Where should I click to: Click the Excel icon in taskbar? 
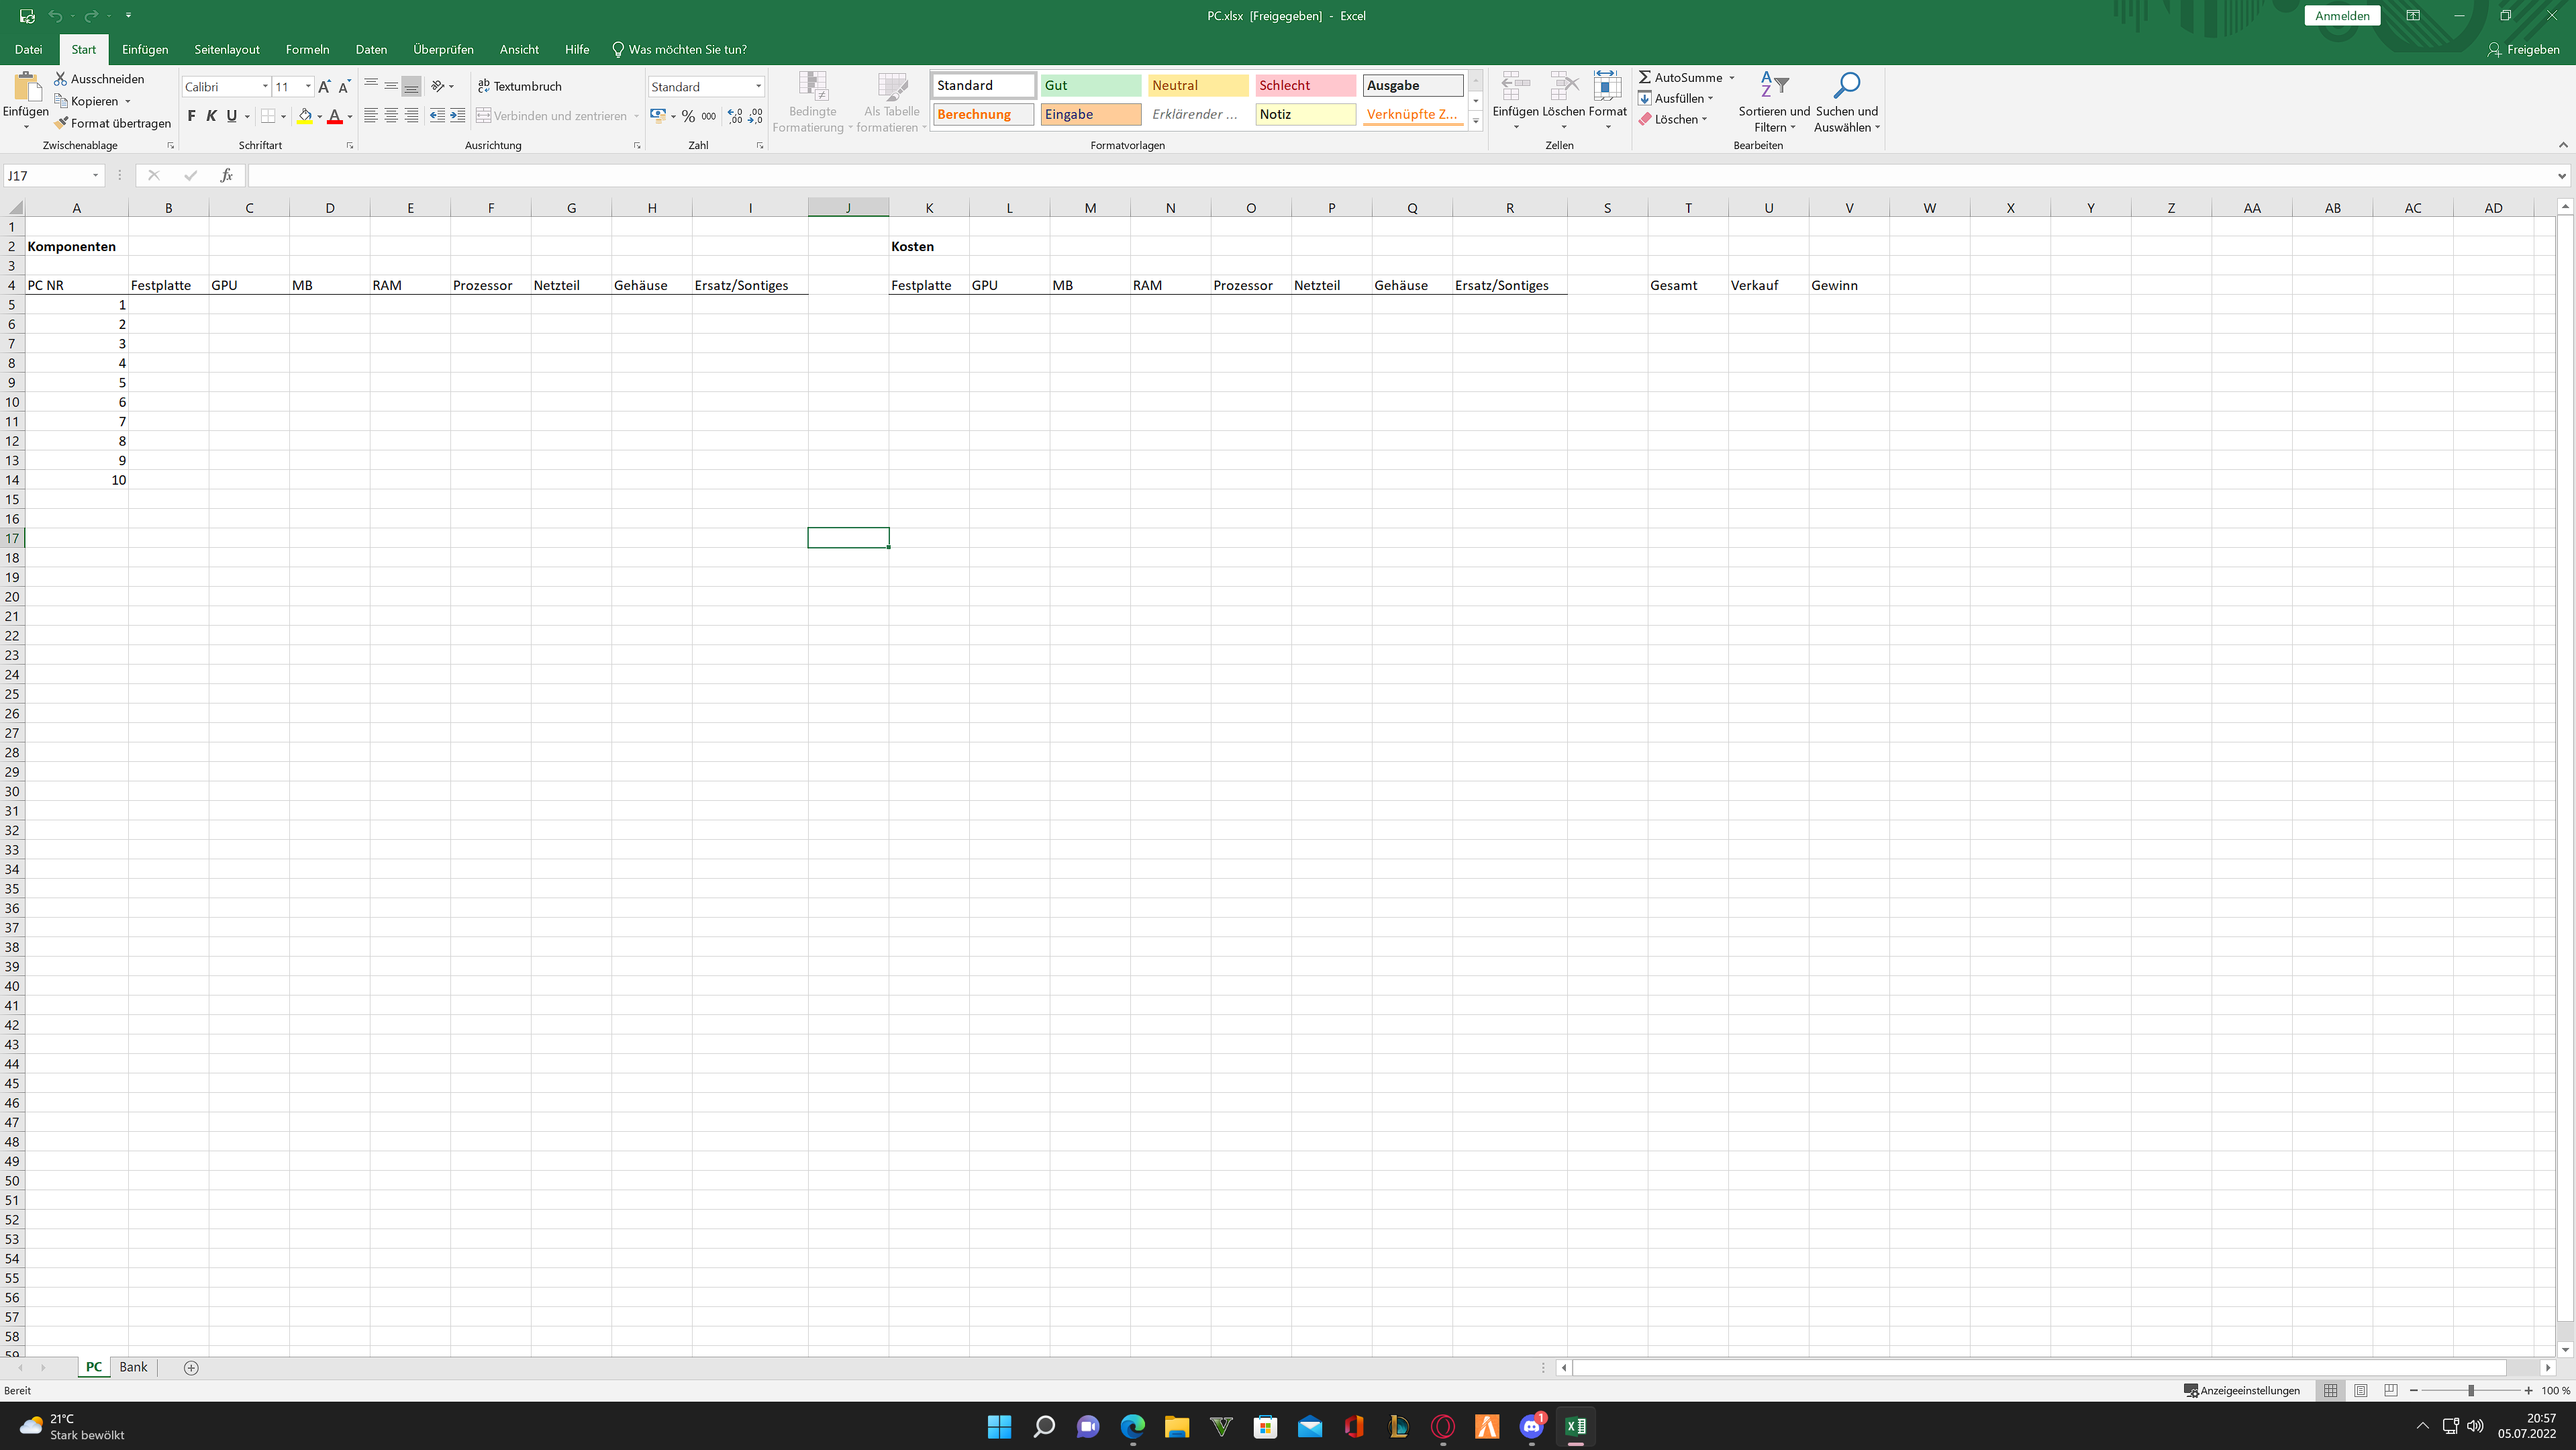coord(1575,1426)
